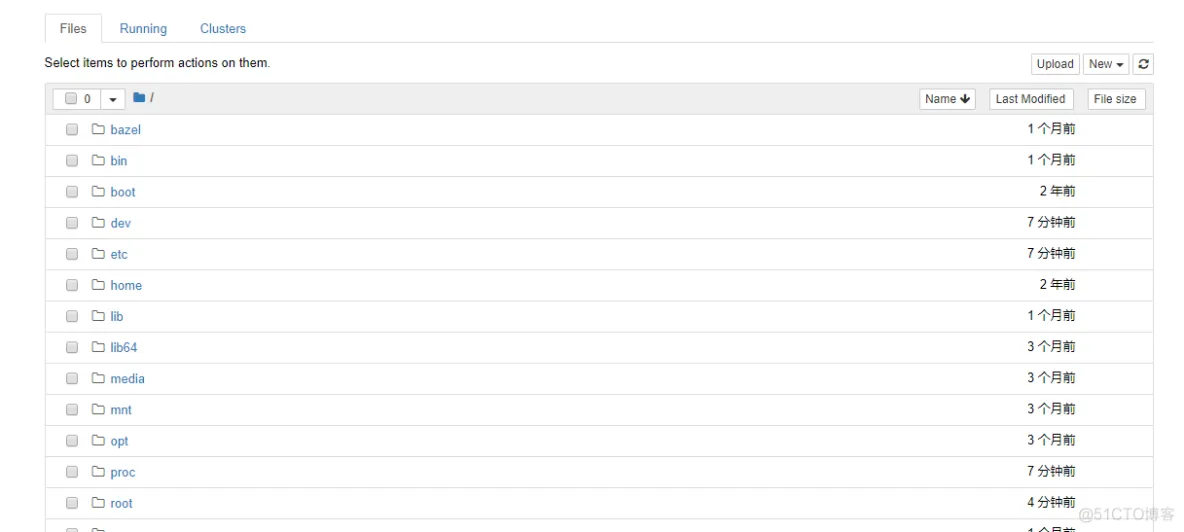Click the folder icon beside boot
Screen dimensions: 1184x532
98,191
